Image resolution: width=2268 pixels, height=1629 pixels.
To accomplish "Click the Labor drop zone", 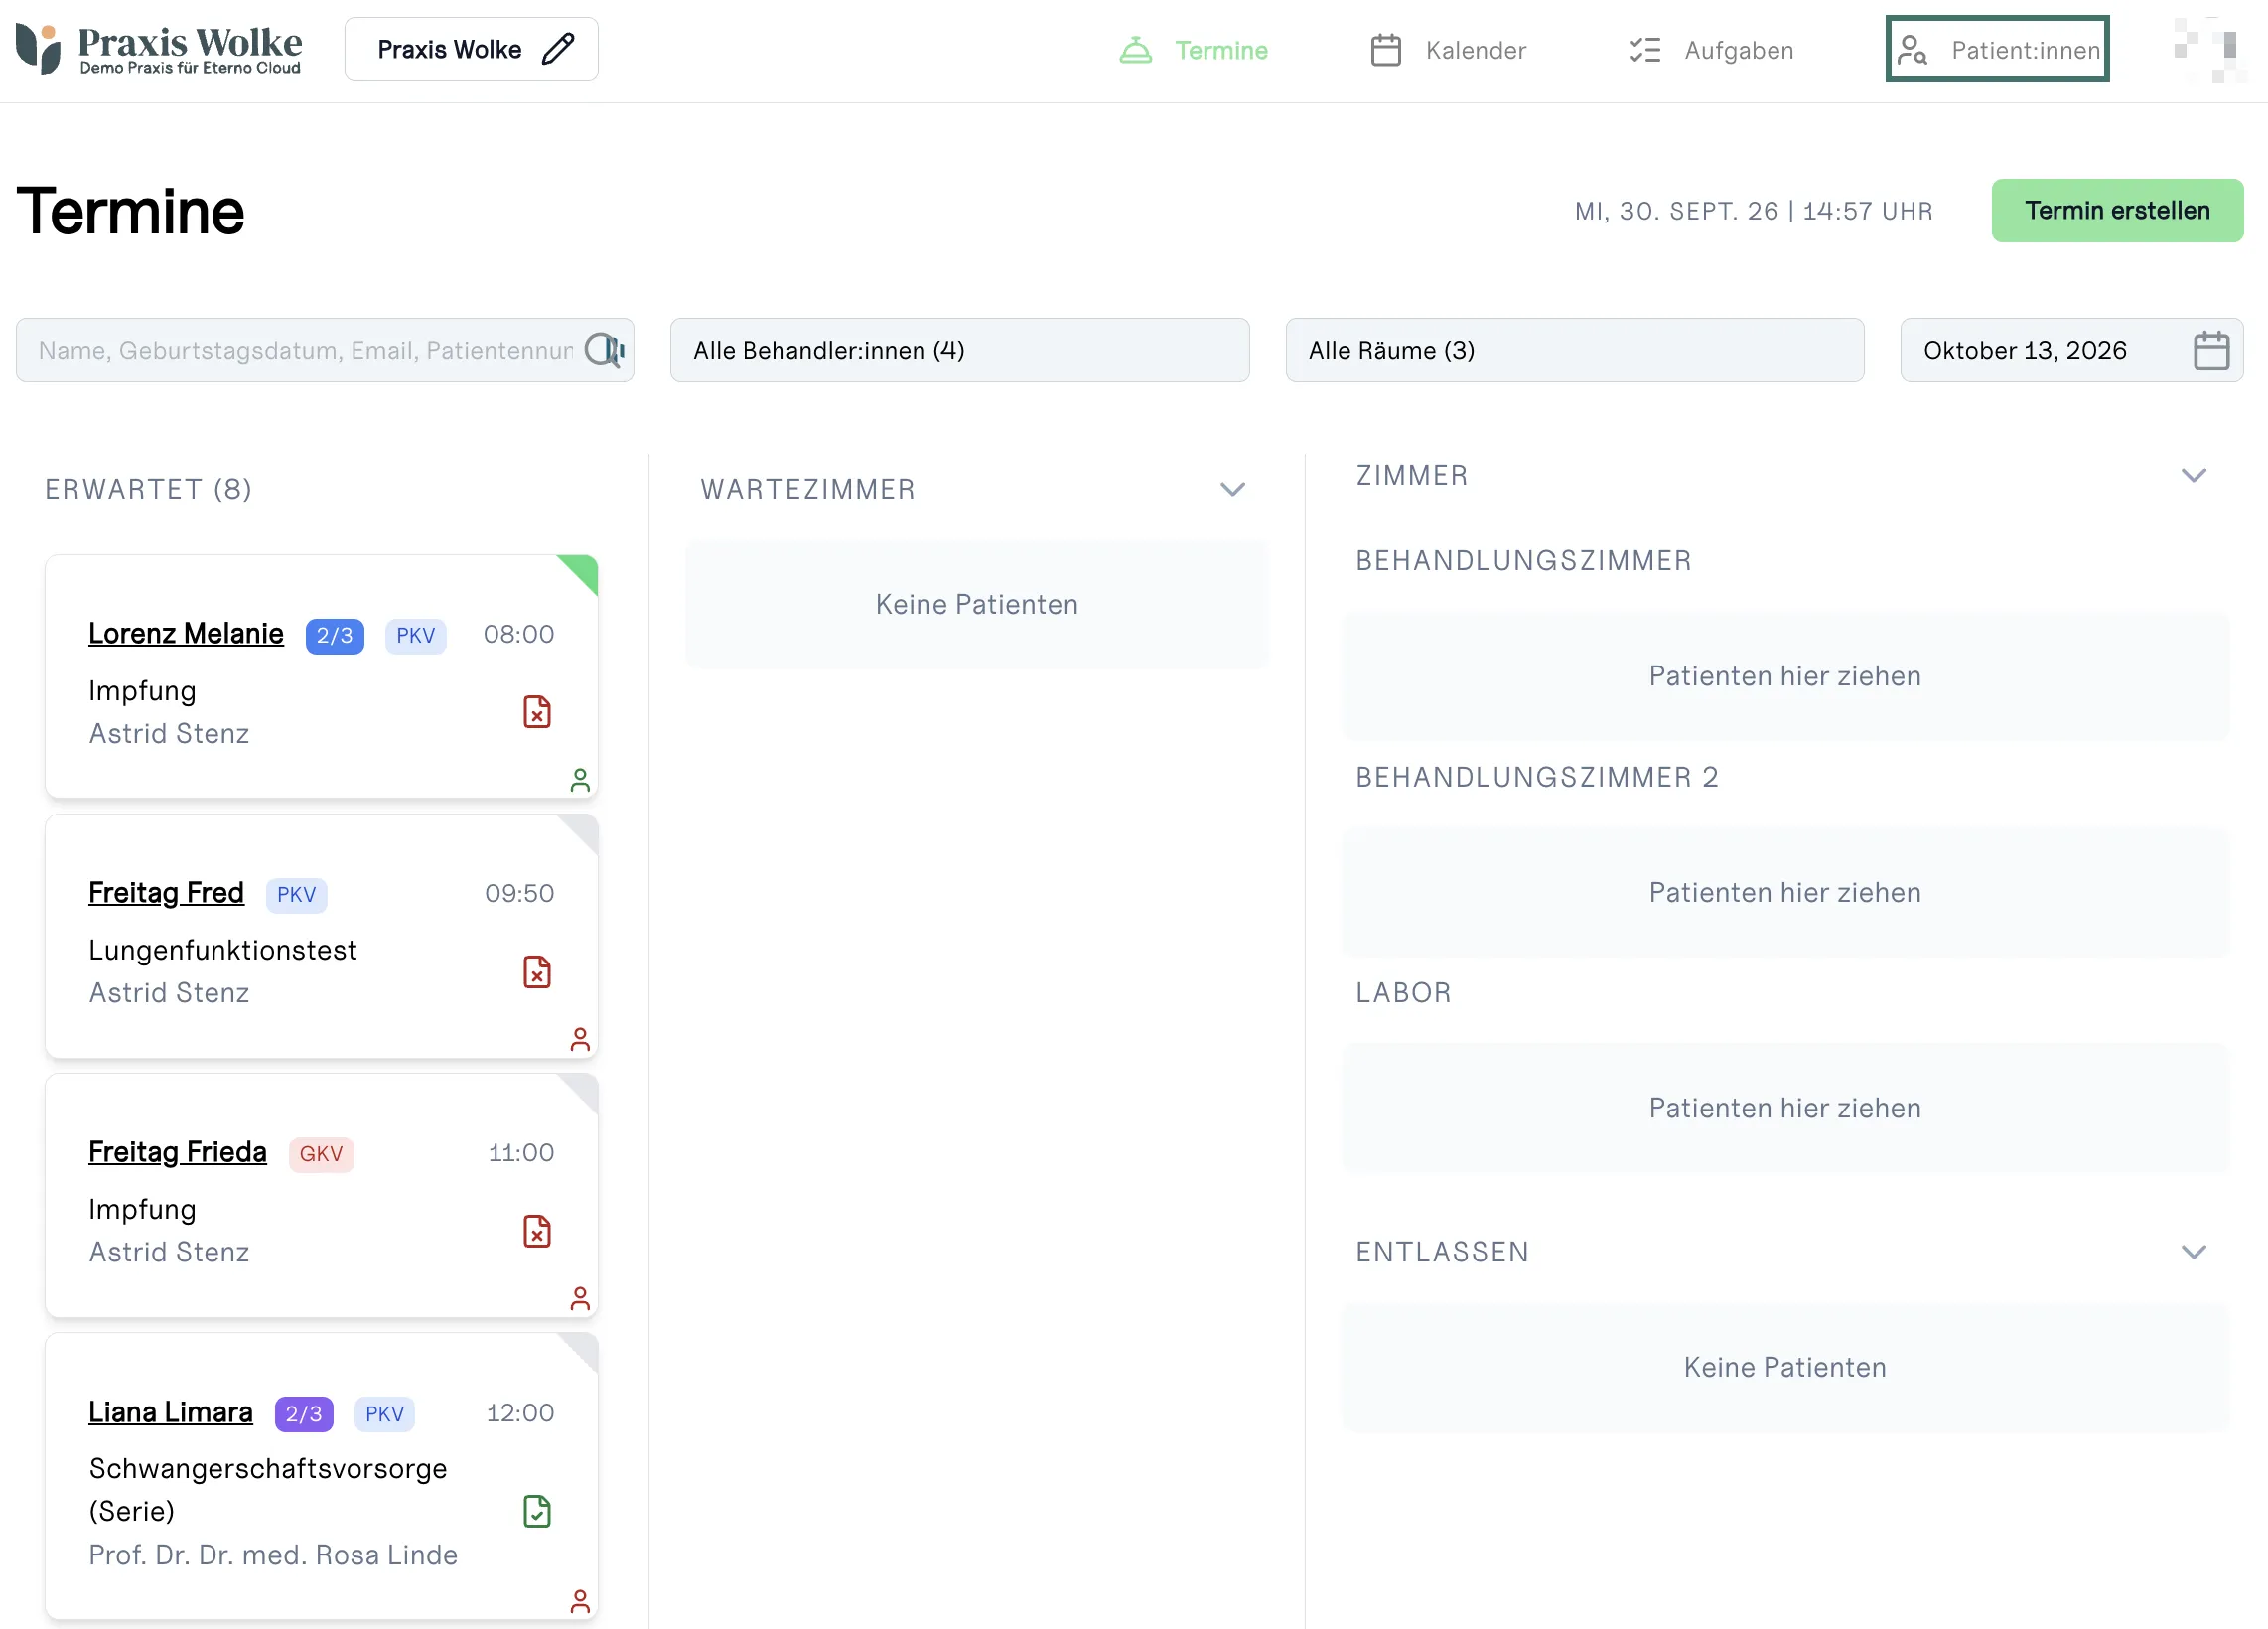I will click(x=1785, y=1108).
